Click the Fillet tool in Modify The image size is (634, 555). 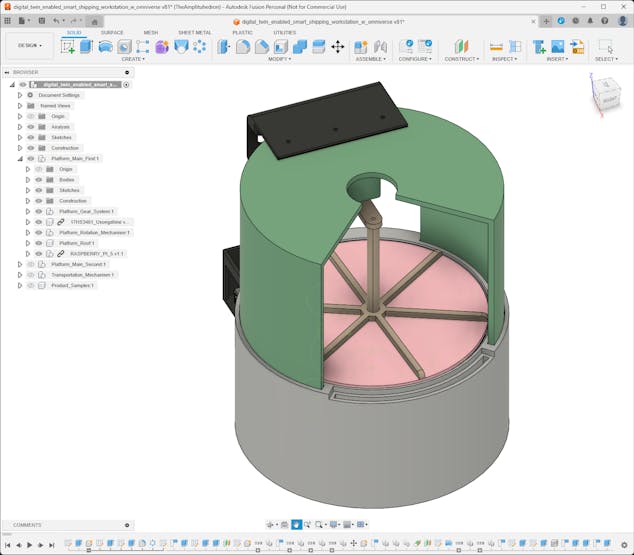pos(243,46)
